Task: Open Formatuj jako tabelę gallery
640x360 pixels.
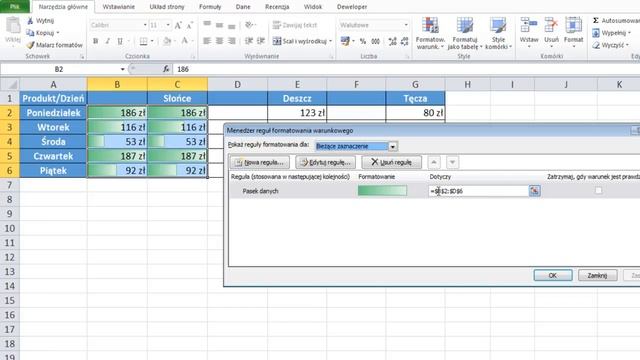Action: 464,33
